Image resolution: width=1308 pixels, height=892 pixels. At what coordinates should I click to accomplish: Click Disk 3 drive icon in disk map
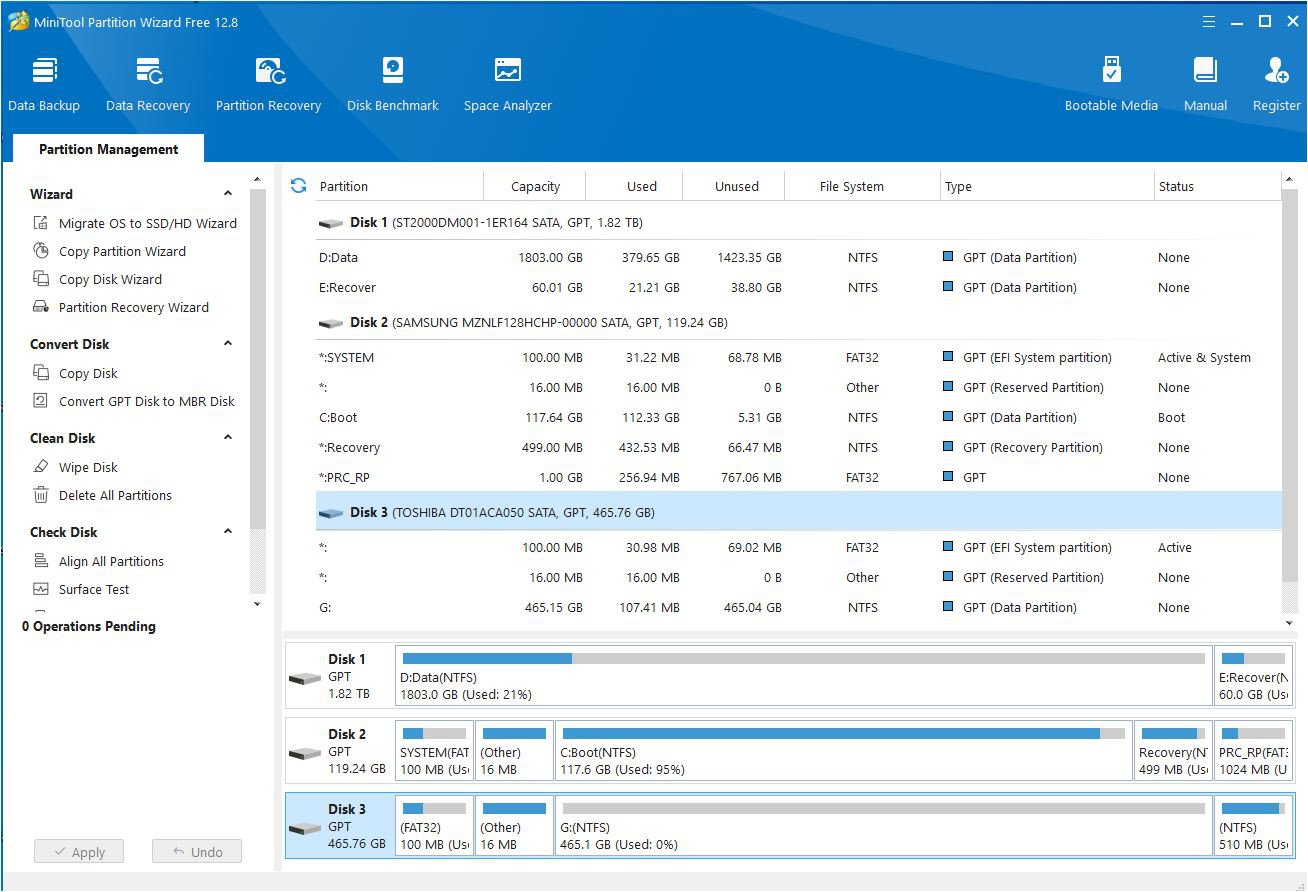[x=305, y=828]
